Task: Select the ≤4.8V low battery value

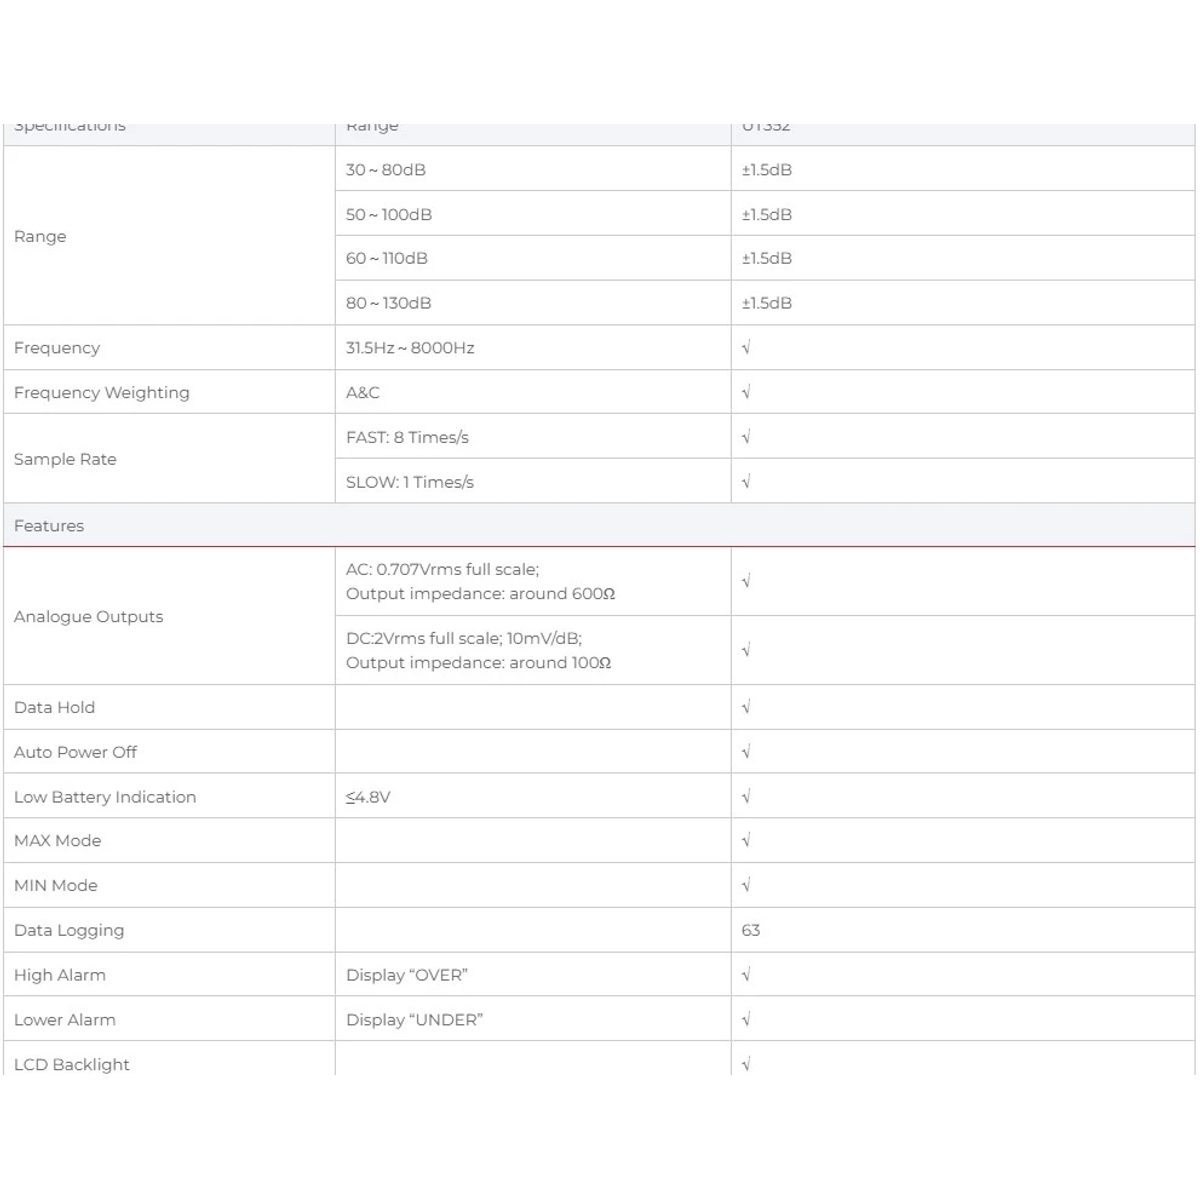Action: point(368,797)
